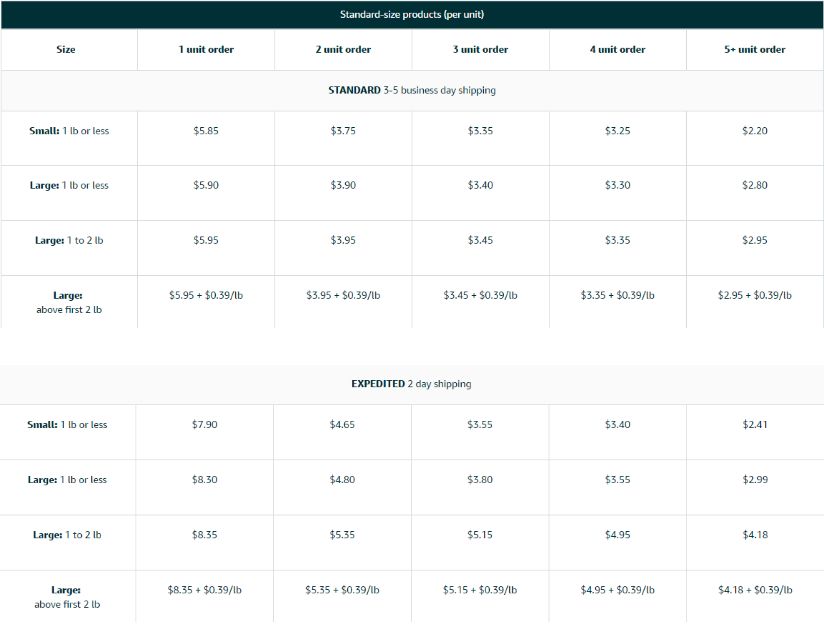Click the $5.15 expedited price

click(480, 535)
